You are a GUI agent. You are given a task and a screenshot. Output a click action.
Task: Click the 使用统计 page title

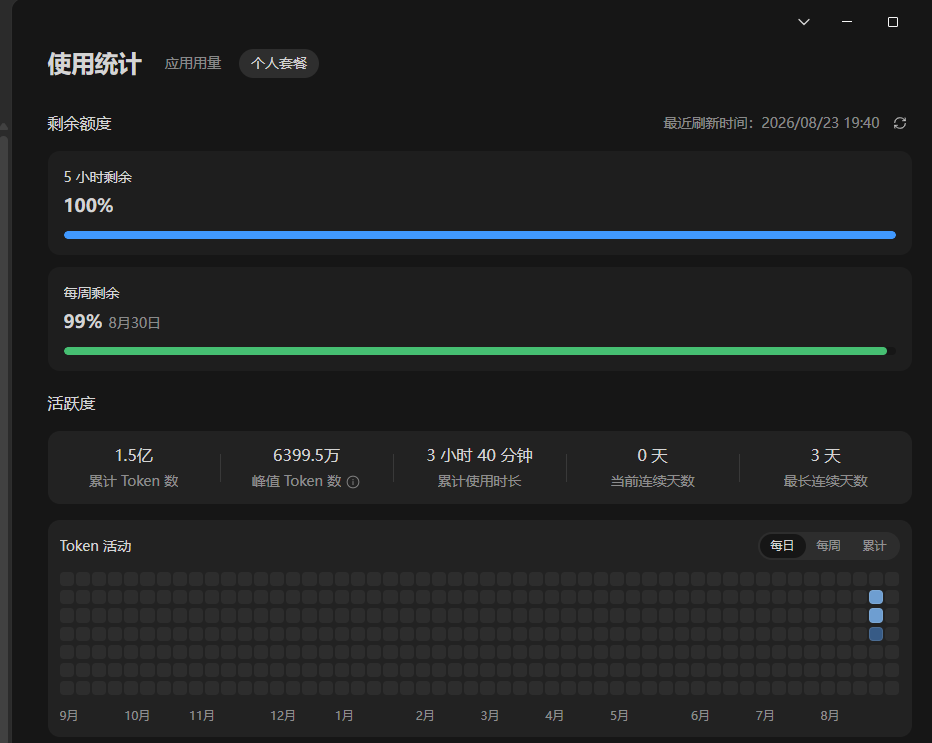coord(95,64)
